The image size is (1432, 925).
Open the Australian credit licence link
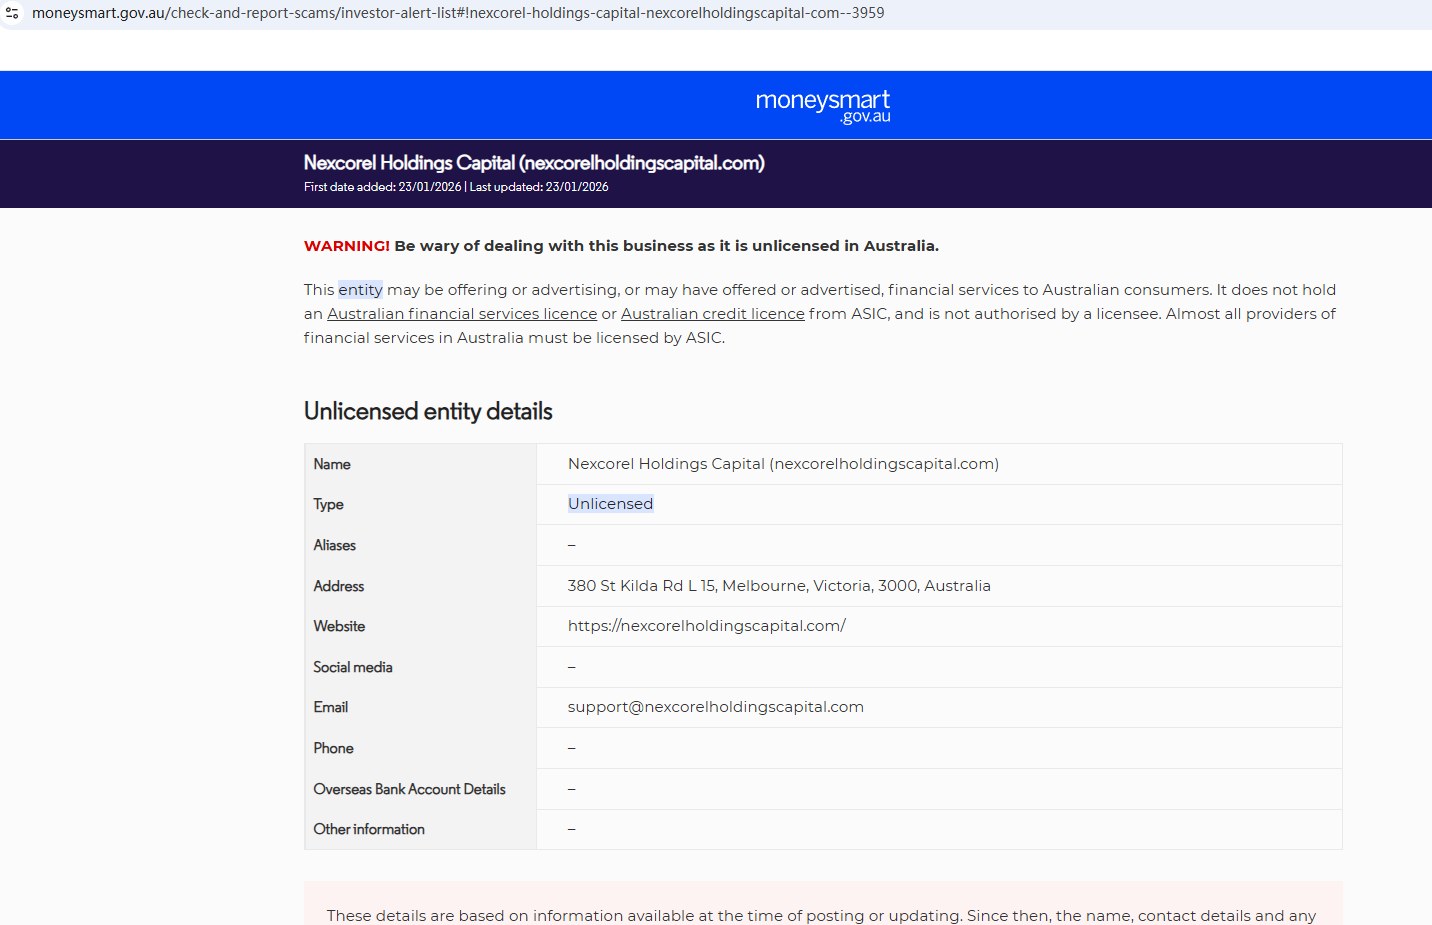[x=713, y=314]
